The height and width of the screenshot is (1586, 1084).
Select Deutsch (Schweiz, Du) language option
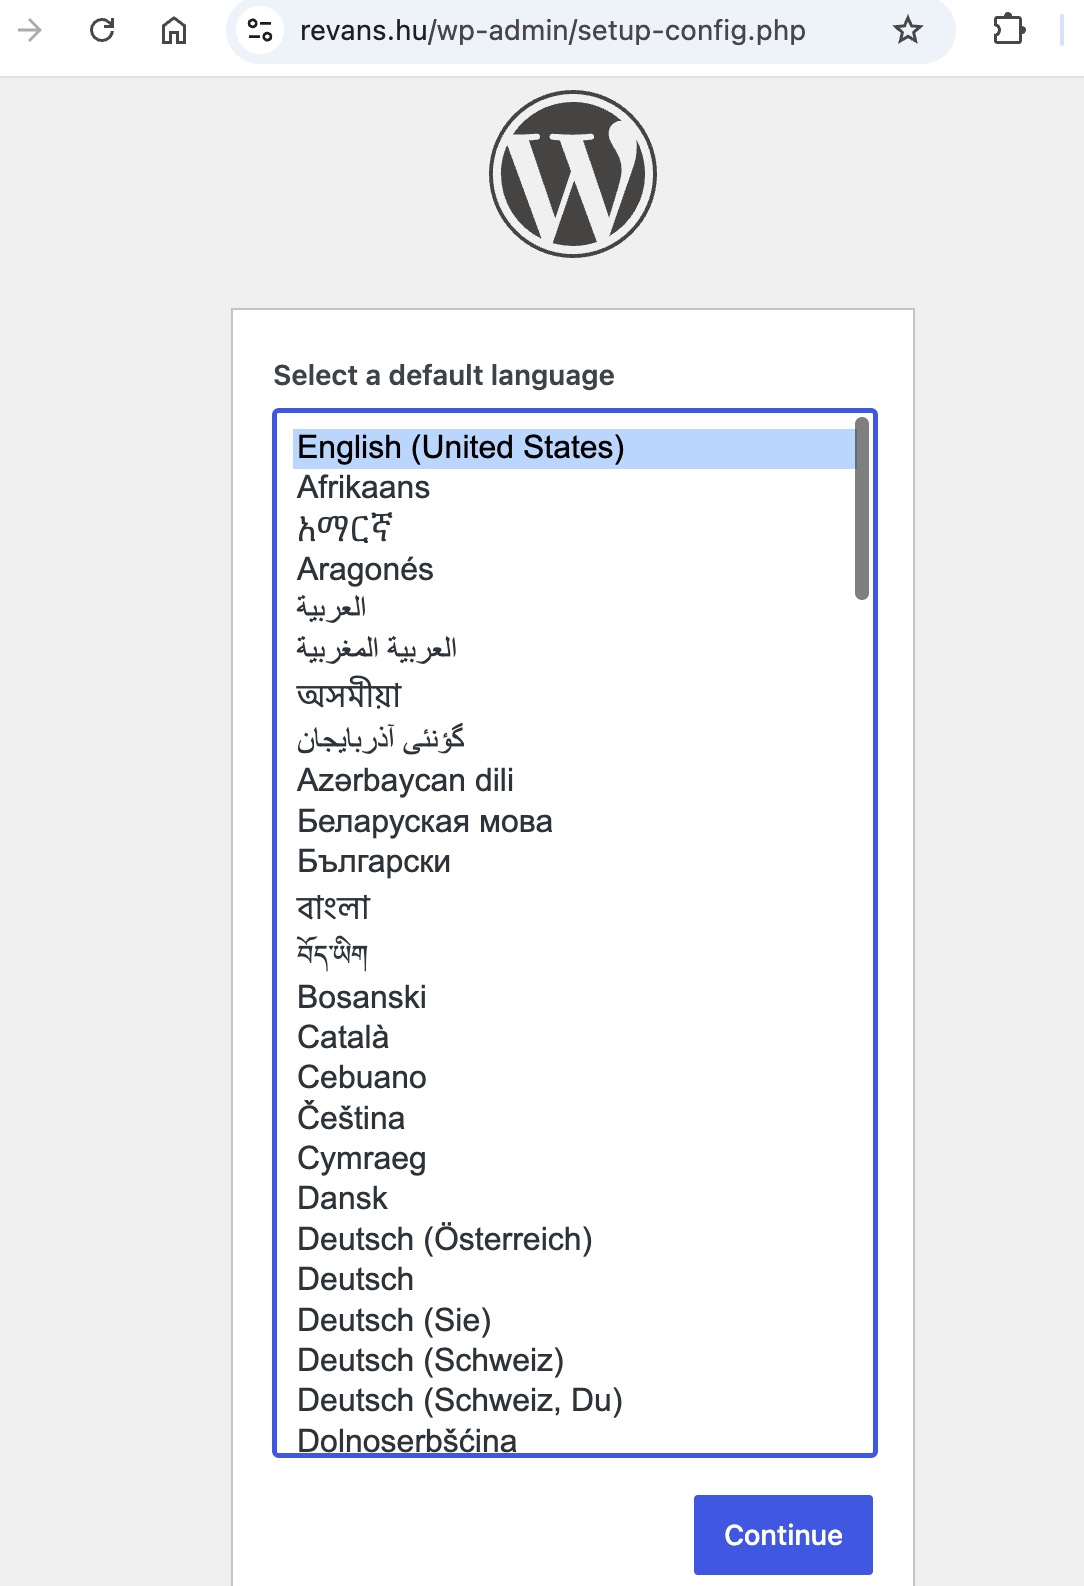574,1400
